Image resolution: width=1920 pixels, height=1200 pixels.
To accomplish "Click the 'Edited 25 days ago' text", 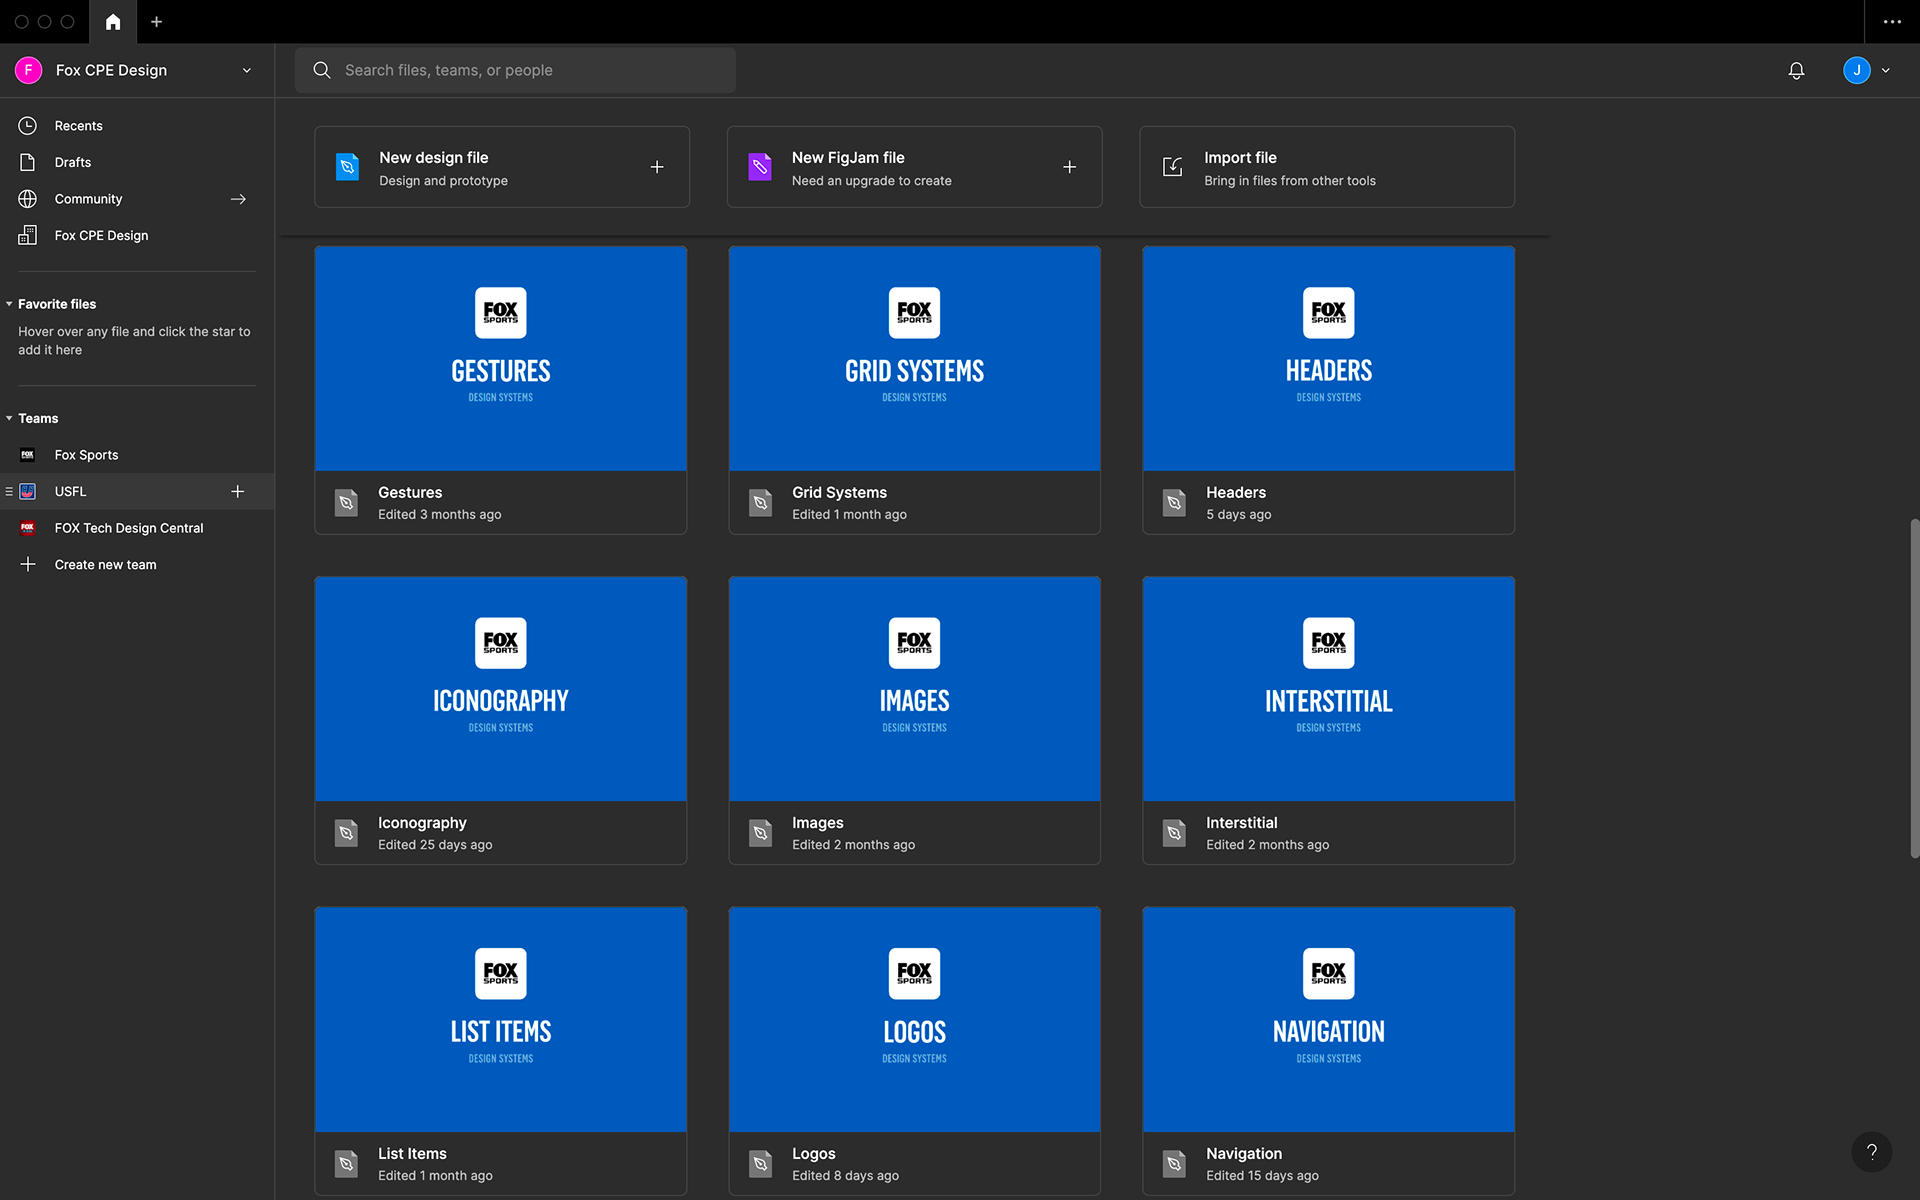I will pos(435,845).
